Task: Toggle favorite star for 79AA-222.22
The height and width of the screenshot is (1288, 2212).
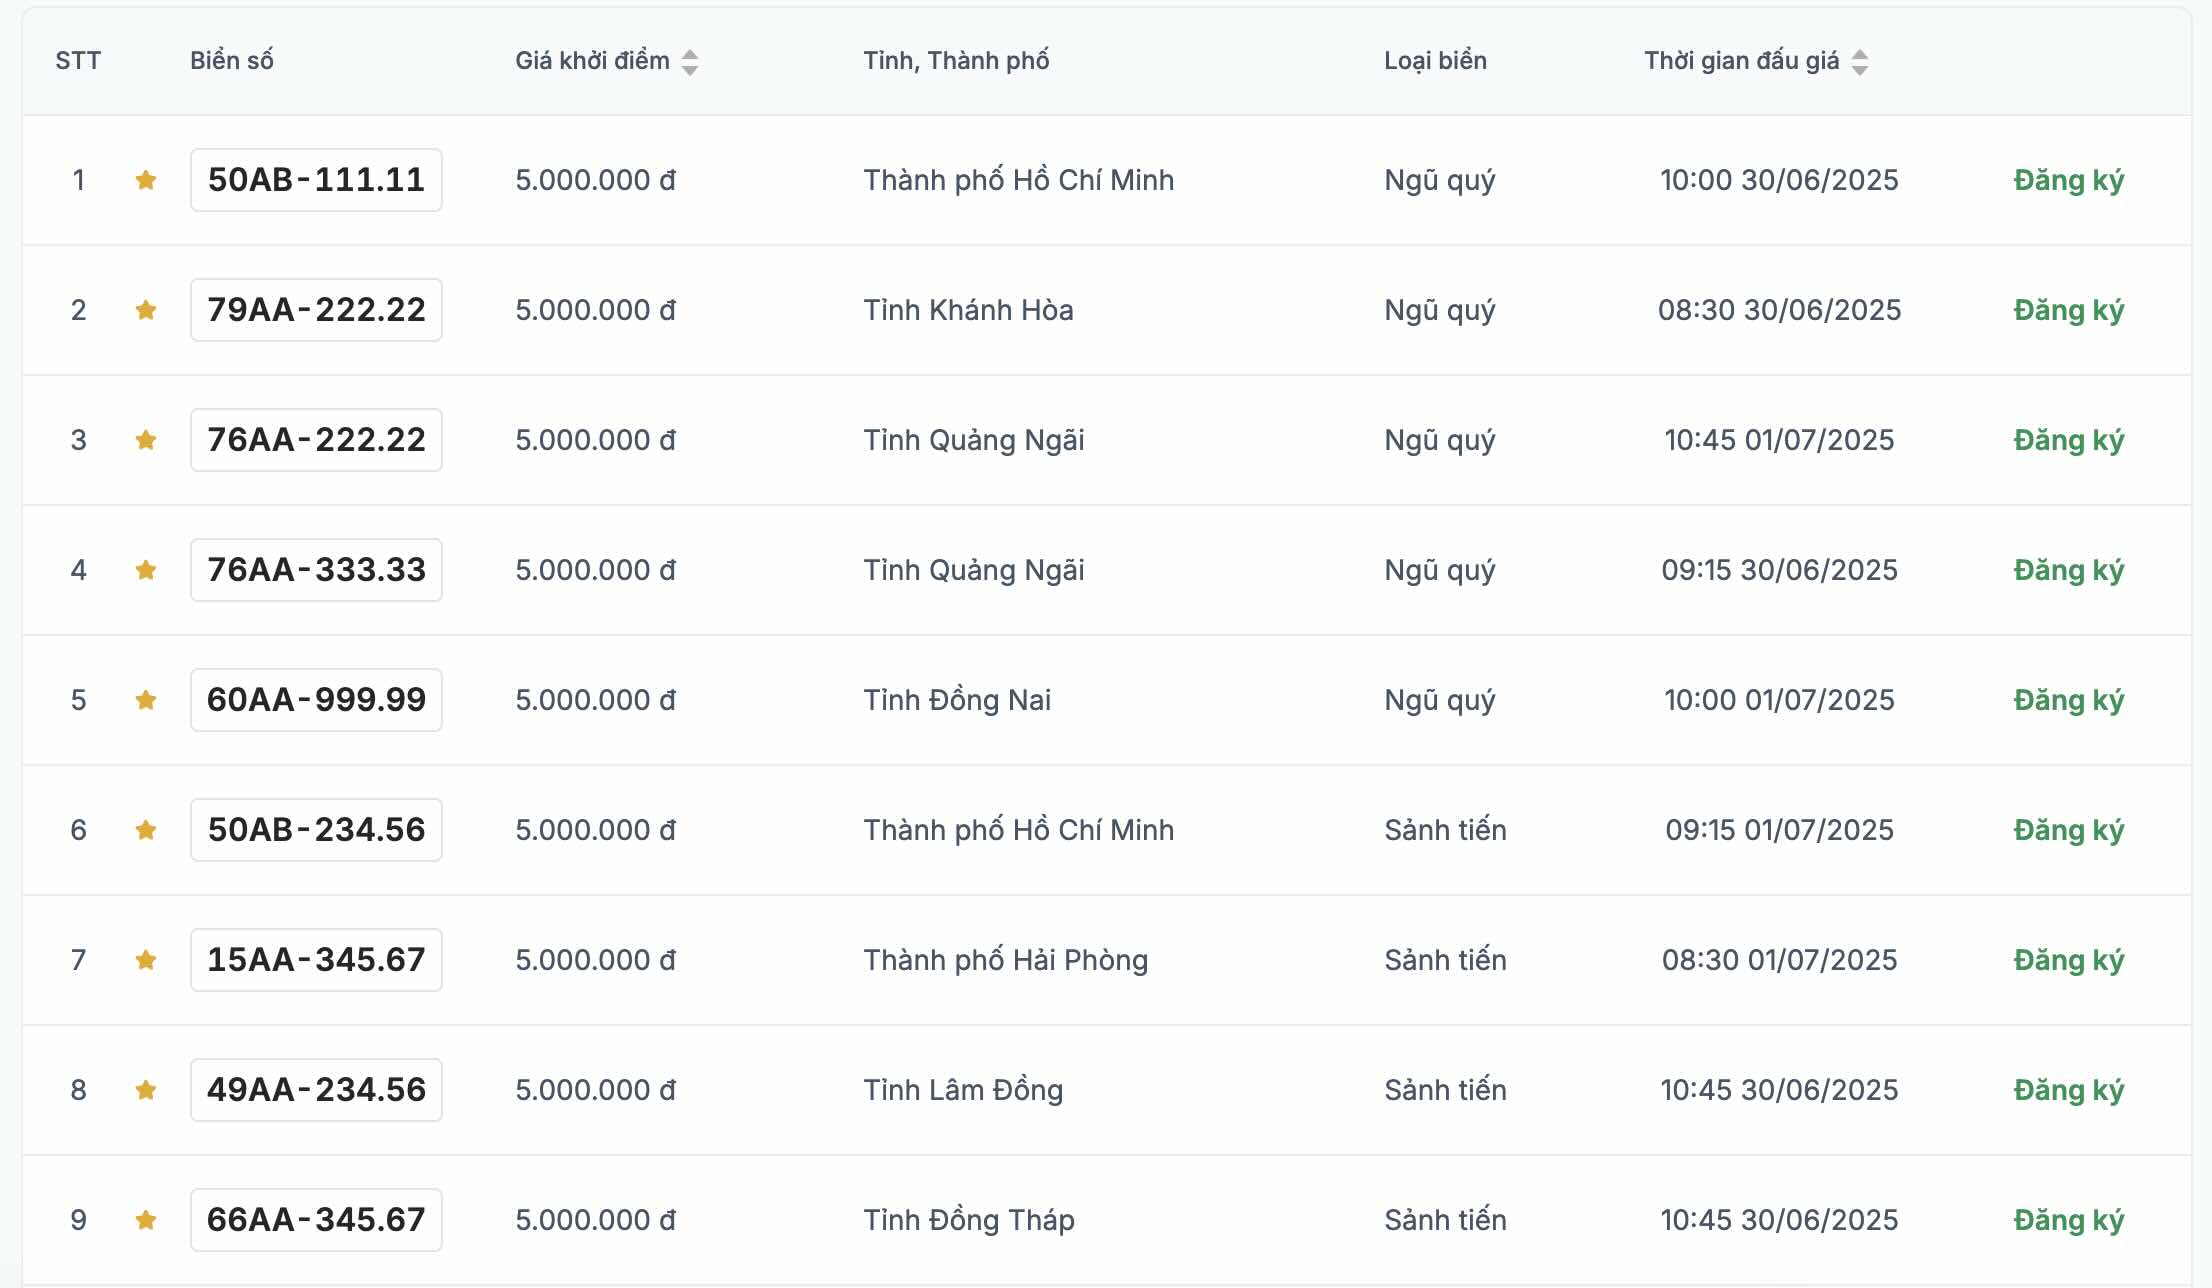Action: point(146,310)
